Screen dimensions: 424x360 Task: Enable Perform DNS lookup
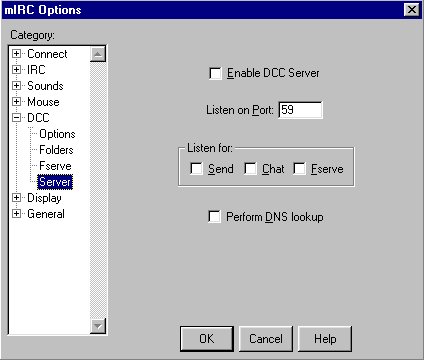pyautogui.click(x=214, y=217)
